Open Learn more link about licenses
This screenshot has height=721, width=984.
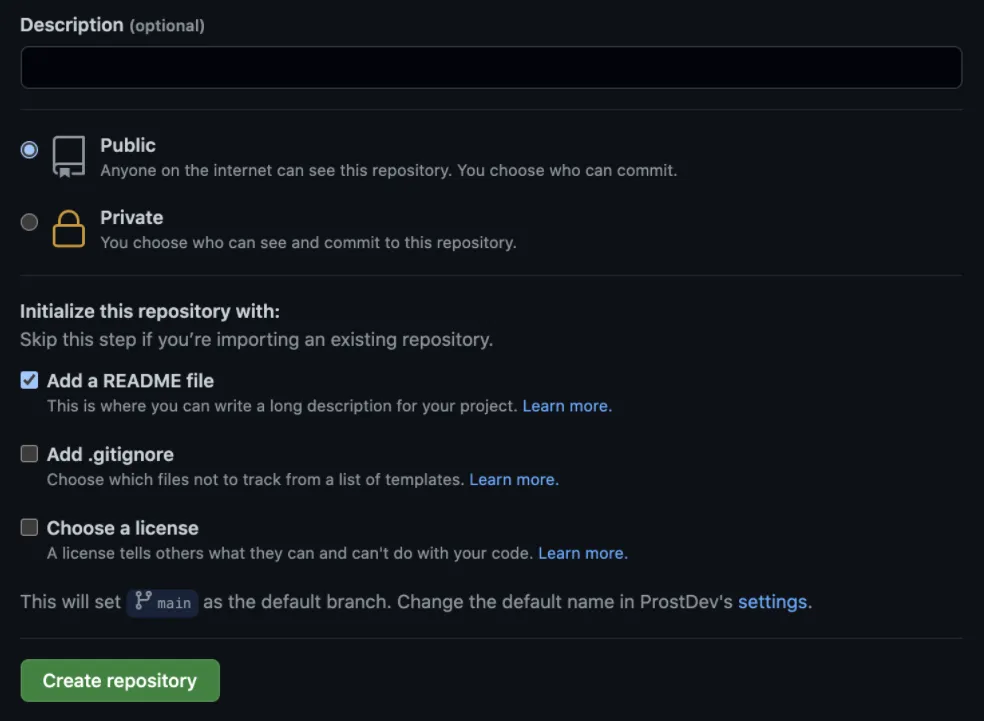pos(582,553)
